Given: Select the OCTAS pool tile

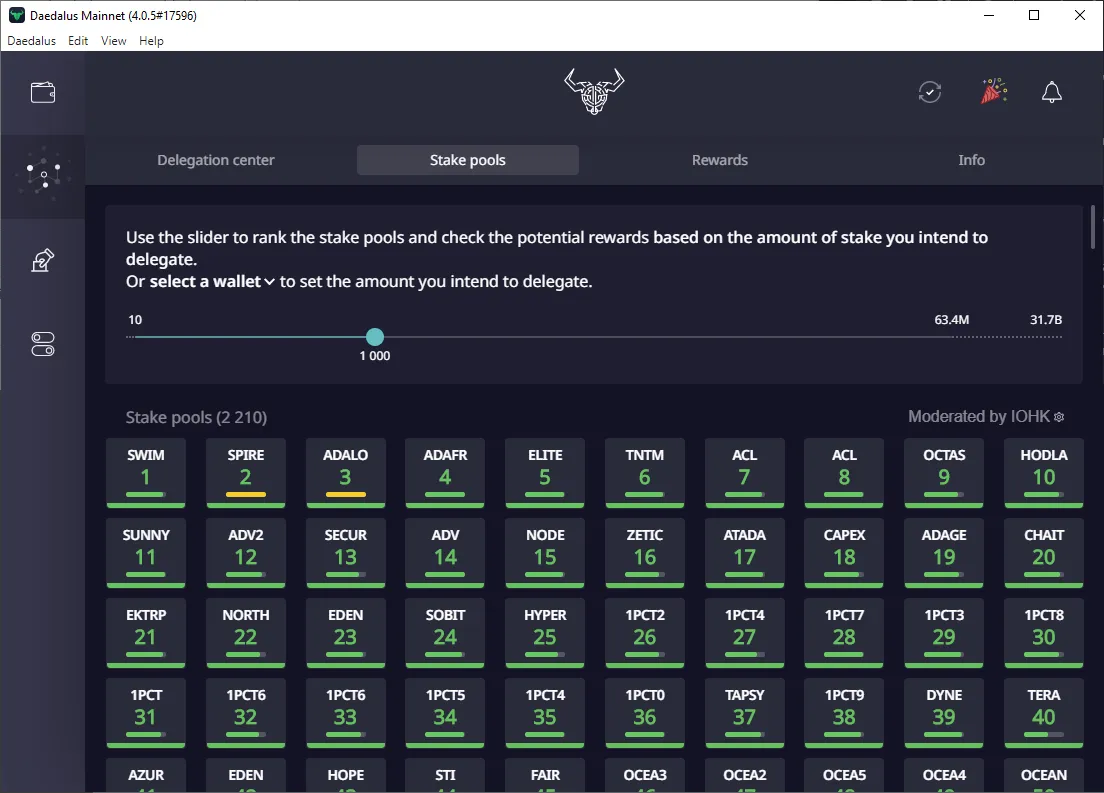Looking at the screenshot, I should [944, 473].
